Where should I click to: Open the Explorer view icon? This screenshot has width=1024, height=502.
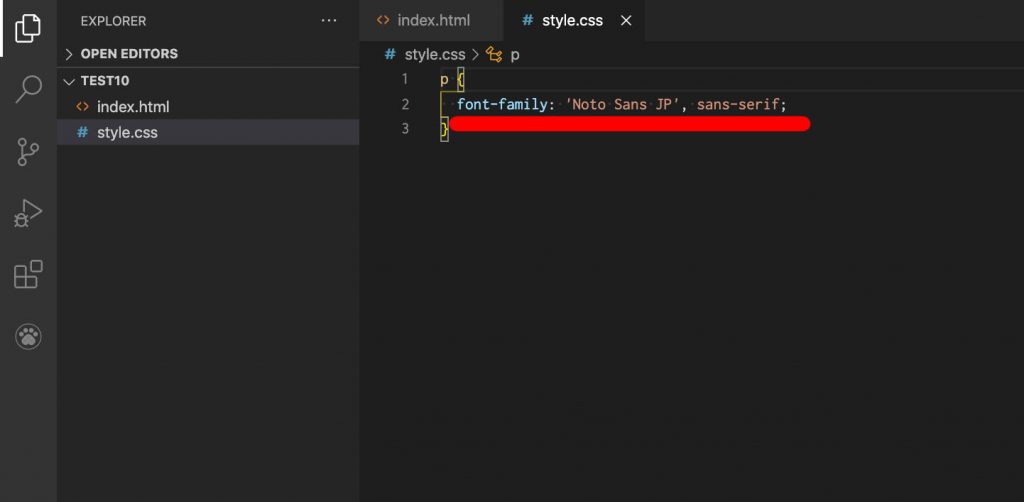pos(28,27)
